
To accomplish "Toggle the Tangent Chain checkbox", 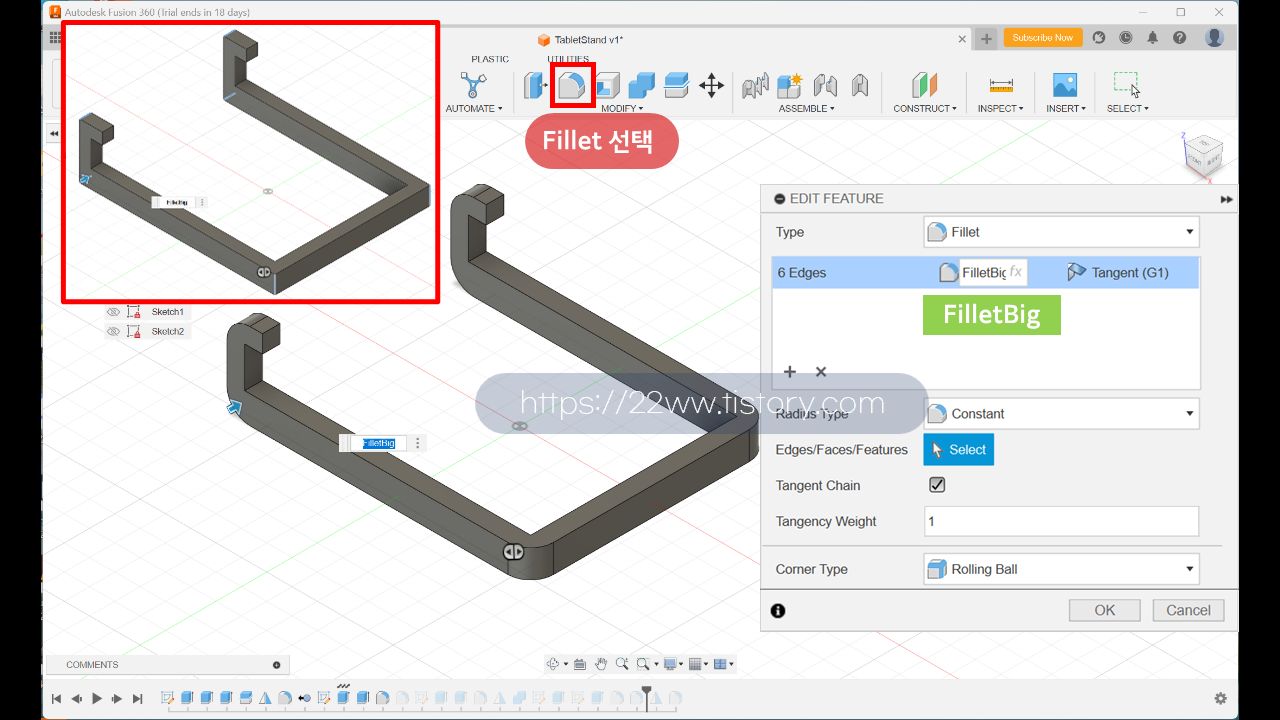I will pyautogui.click(x=937, y=485).
